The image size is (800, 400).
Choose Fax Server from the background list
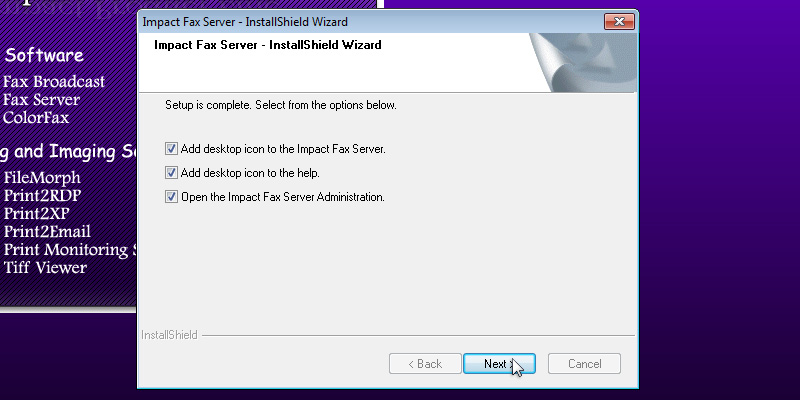(41, 100)
